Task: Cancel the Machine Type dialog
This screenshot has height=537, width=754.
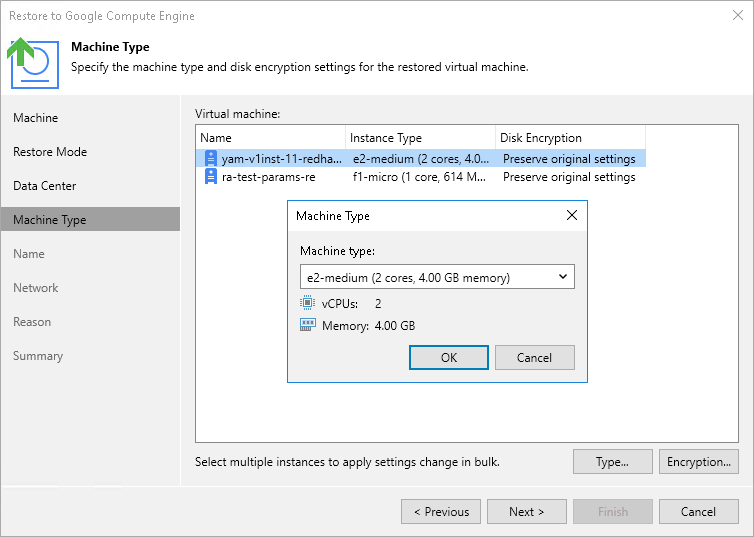Action: 534,357
